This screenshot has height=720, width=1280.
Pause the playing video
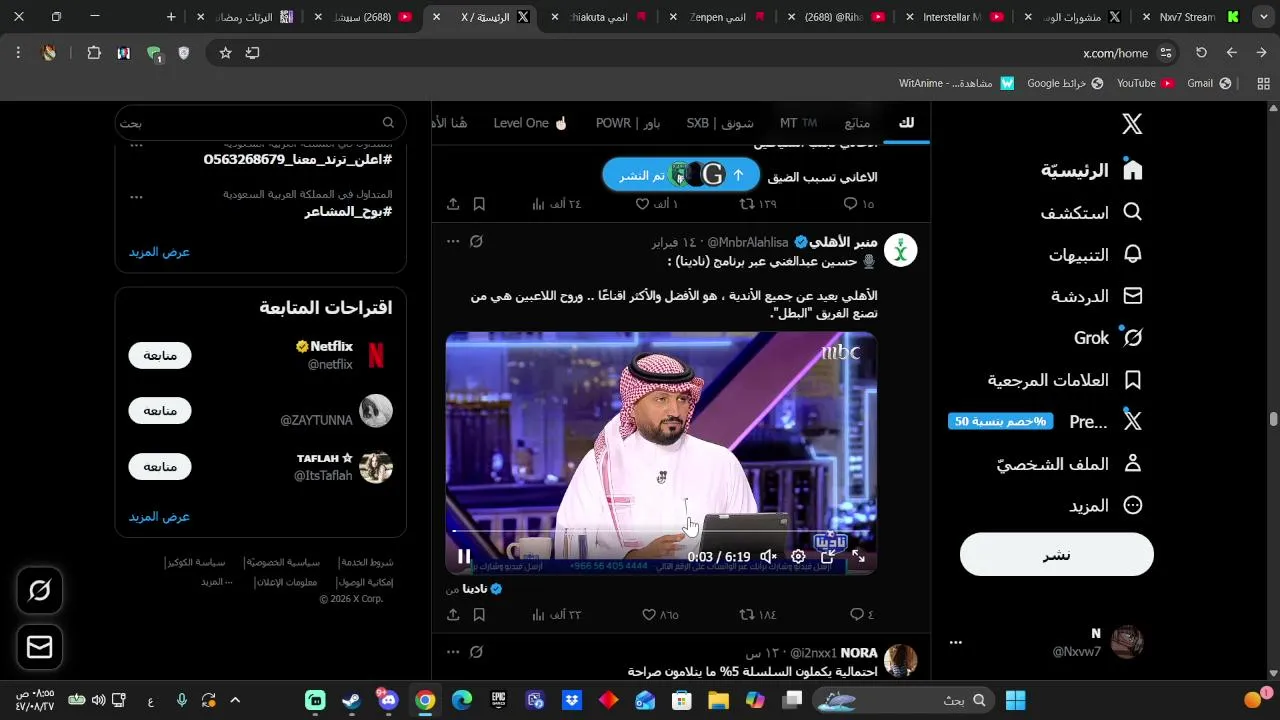pos(464,556)
